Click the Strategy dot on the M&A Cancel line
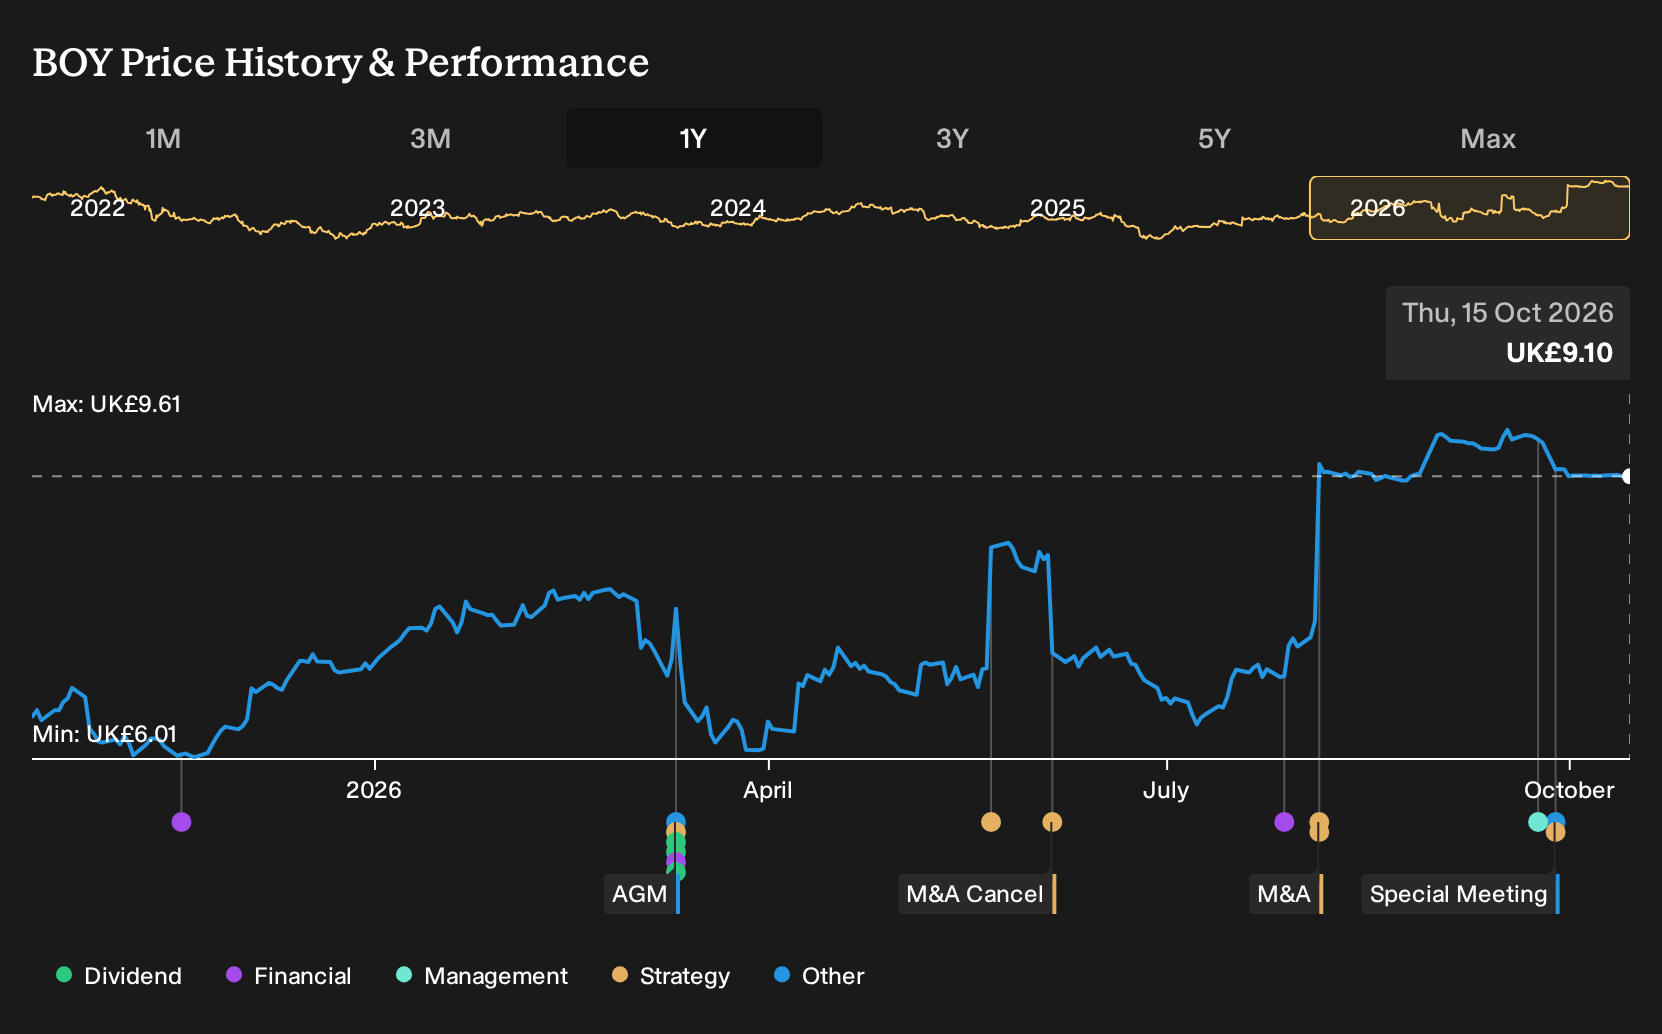The height and width of the screenshot is (1034, 1662). 1052,822
